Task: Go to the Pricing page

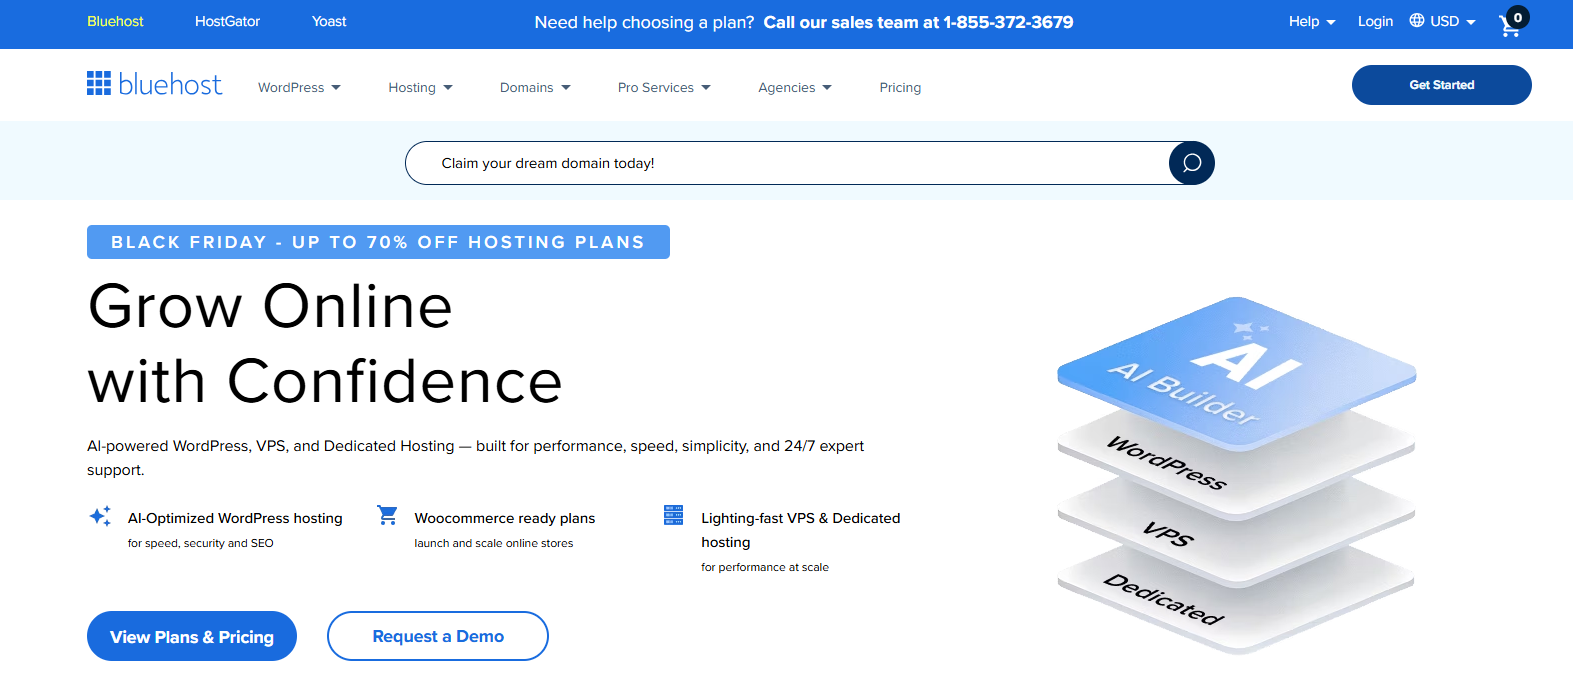Action: [x=900, y=87]
